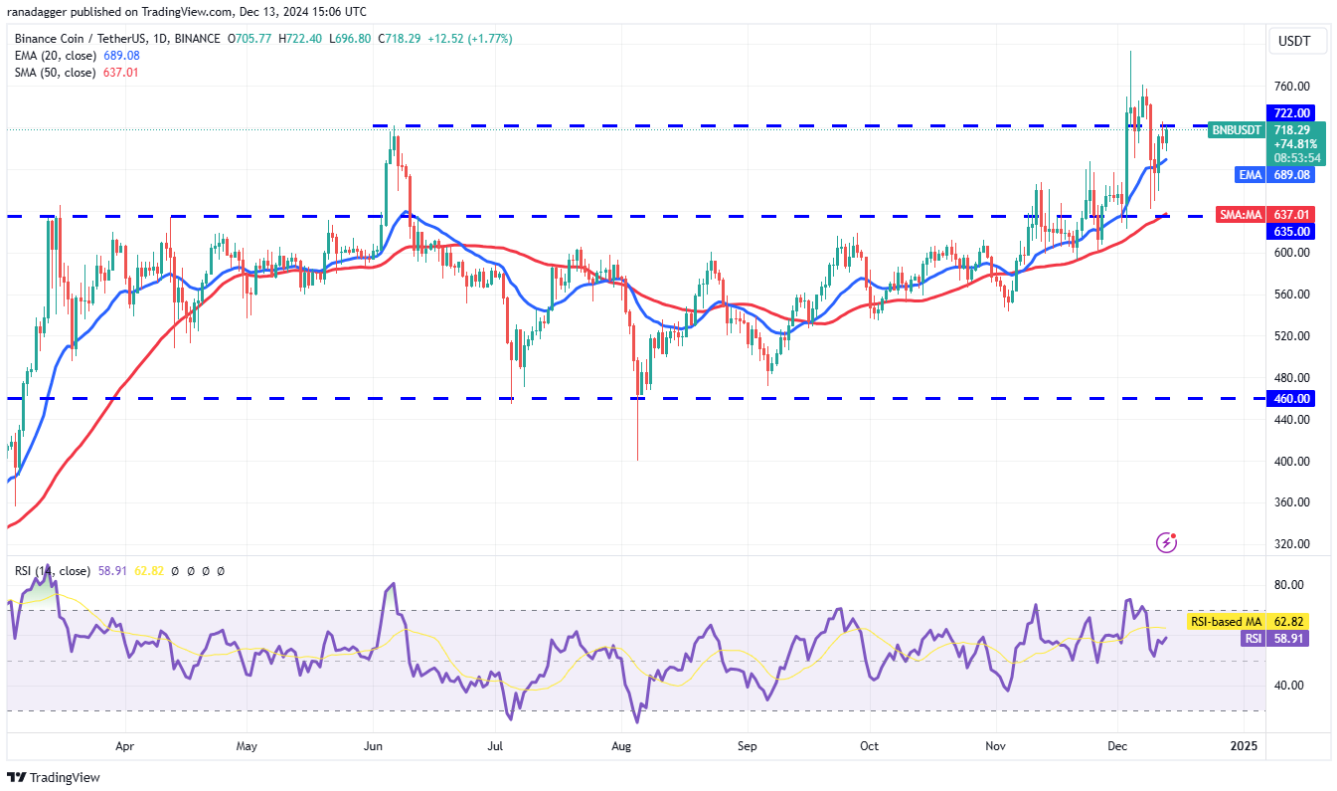Click the red 637.01 value in SMA legend
The image size is (1337, 791).
click(120, 72)
